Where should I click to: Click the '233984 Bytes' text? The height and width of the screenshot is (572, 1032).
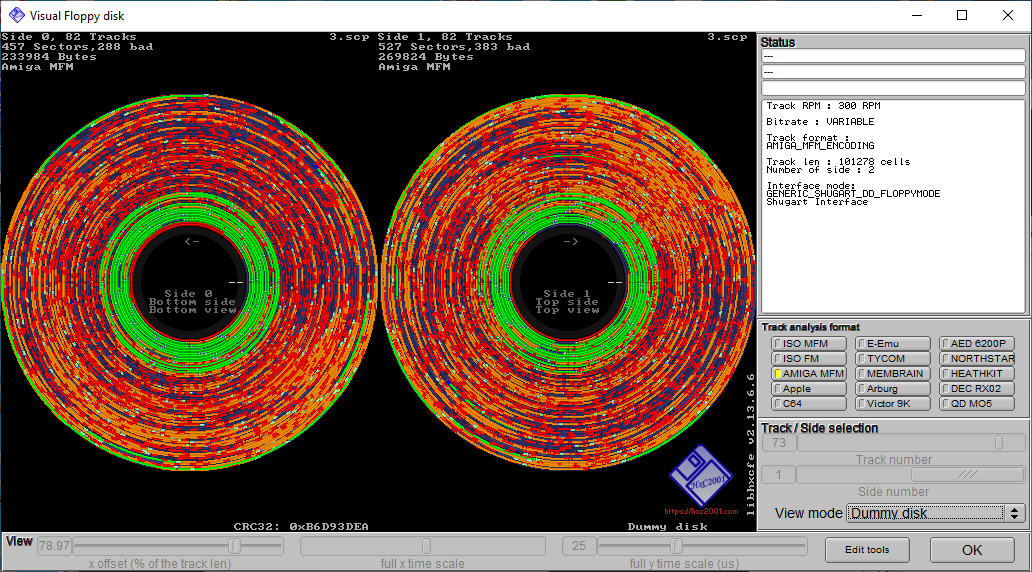[49, 57]
